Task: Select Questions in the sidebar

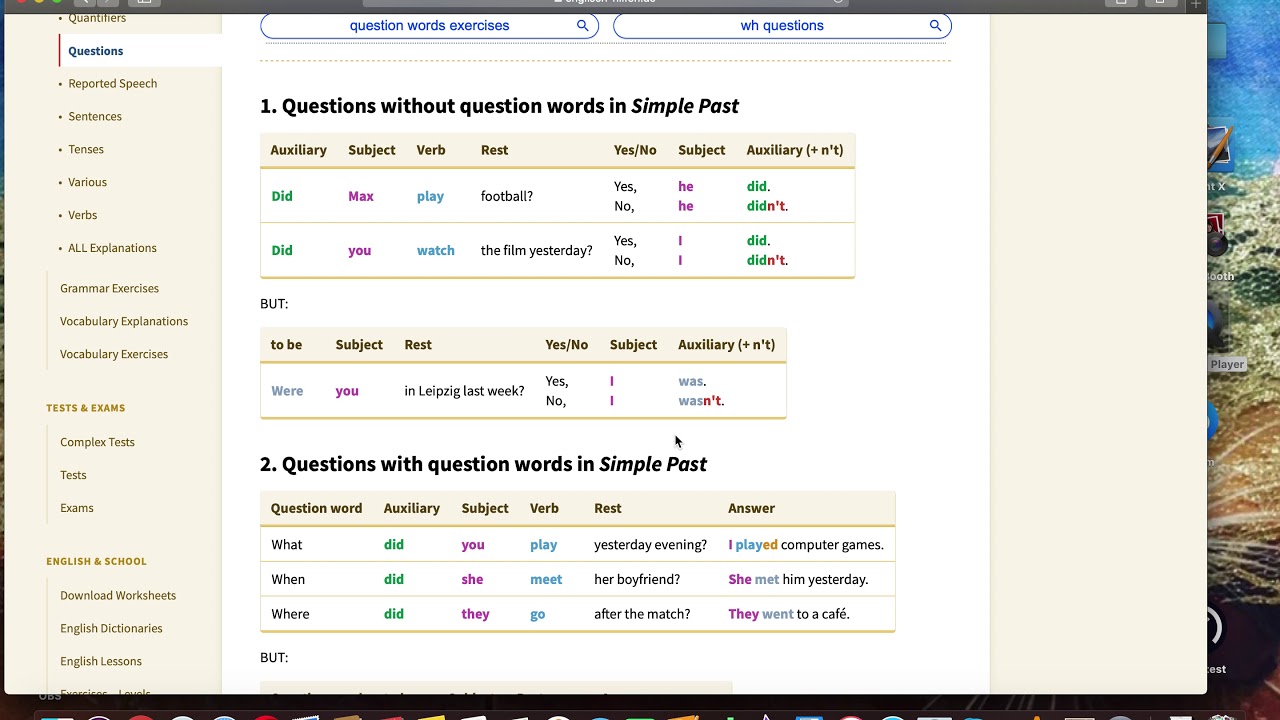Action: [x=96, y=51]
